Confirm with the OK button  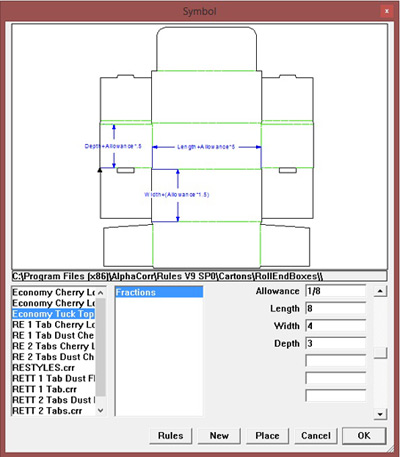pyautogui.click(x=364, y=436)
